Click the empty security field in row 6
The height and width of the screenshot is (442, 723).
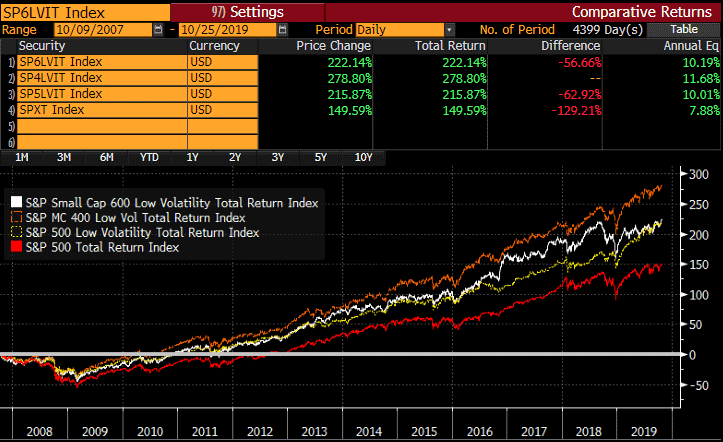point(102,142)
